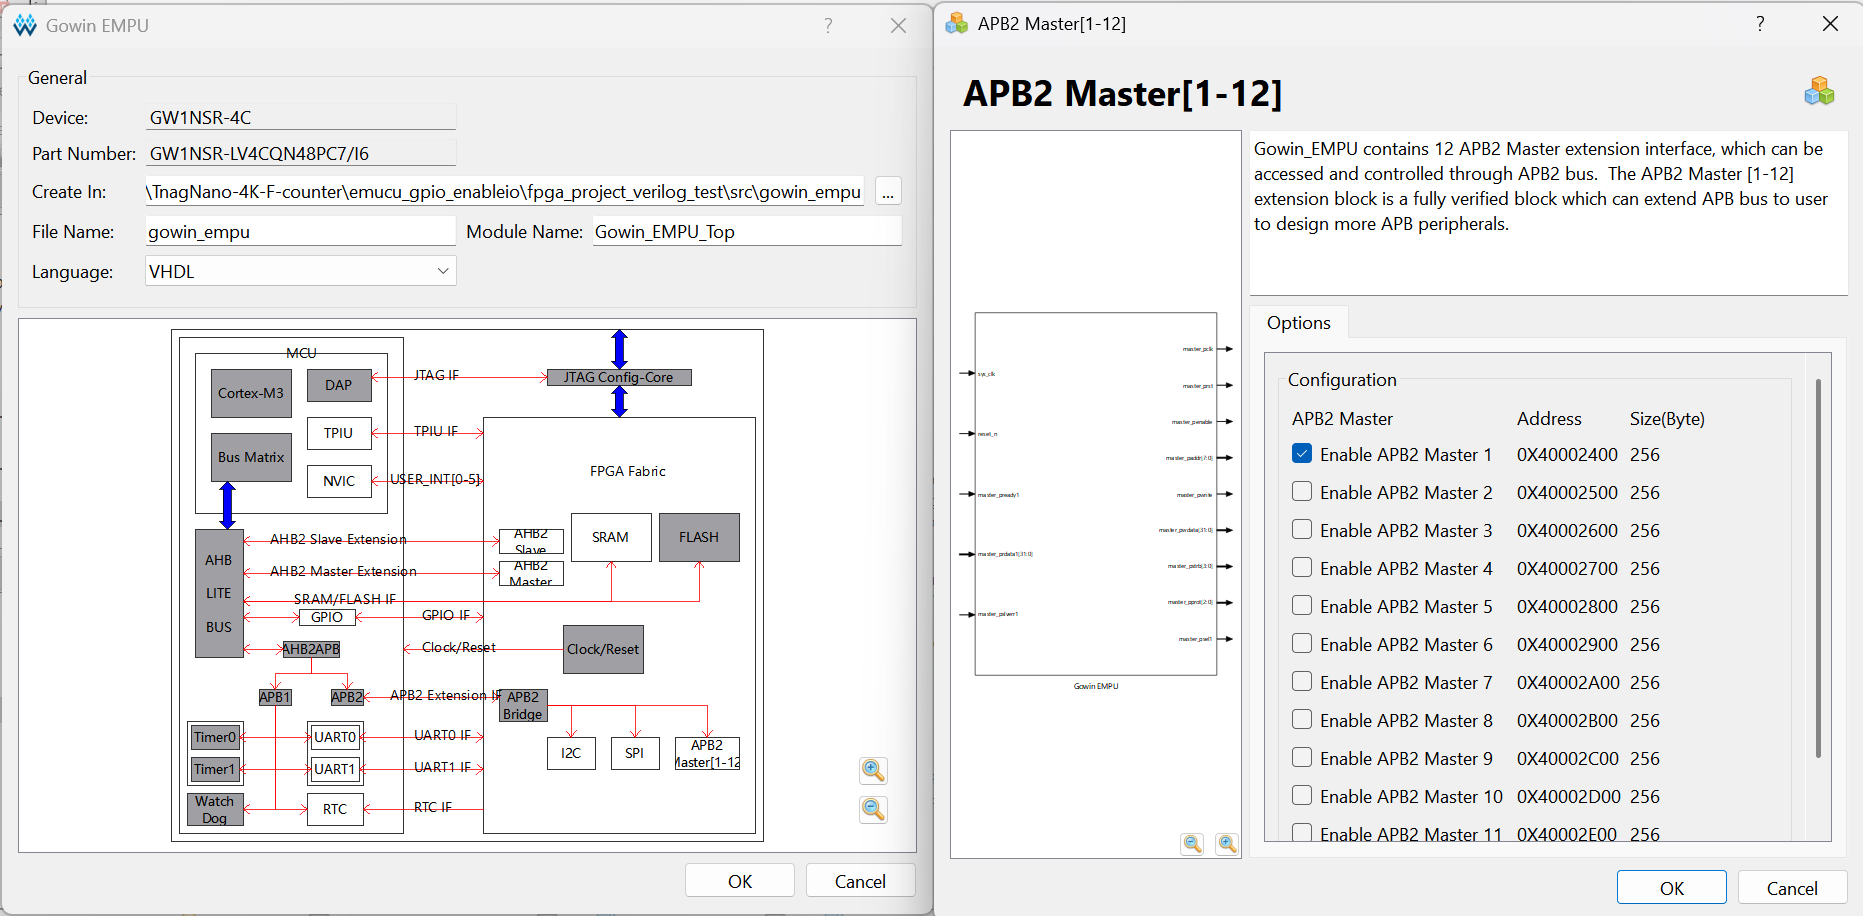Image resolution: width=1863 pixels, height=916 pixels.
Task: Click the Bus Matrix block in the diagram
Action: click(x=251, y=457)
